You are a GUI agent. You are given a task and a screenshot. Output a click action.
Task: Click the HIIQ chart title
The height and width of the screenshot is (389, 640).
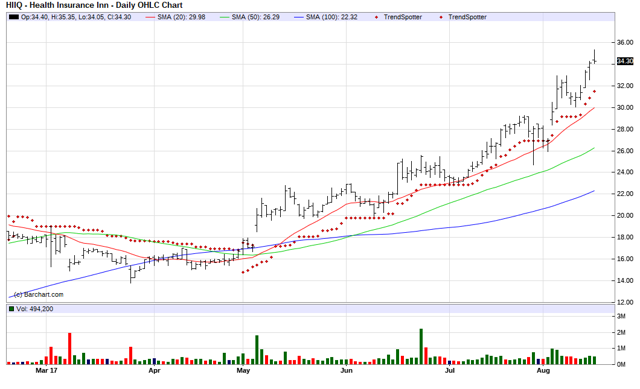click(94, 5)
